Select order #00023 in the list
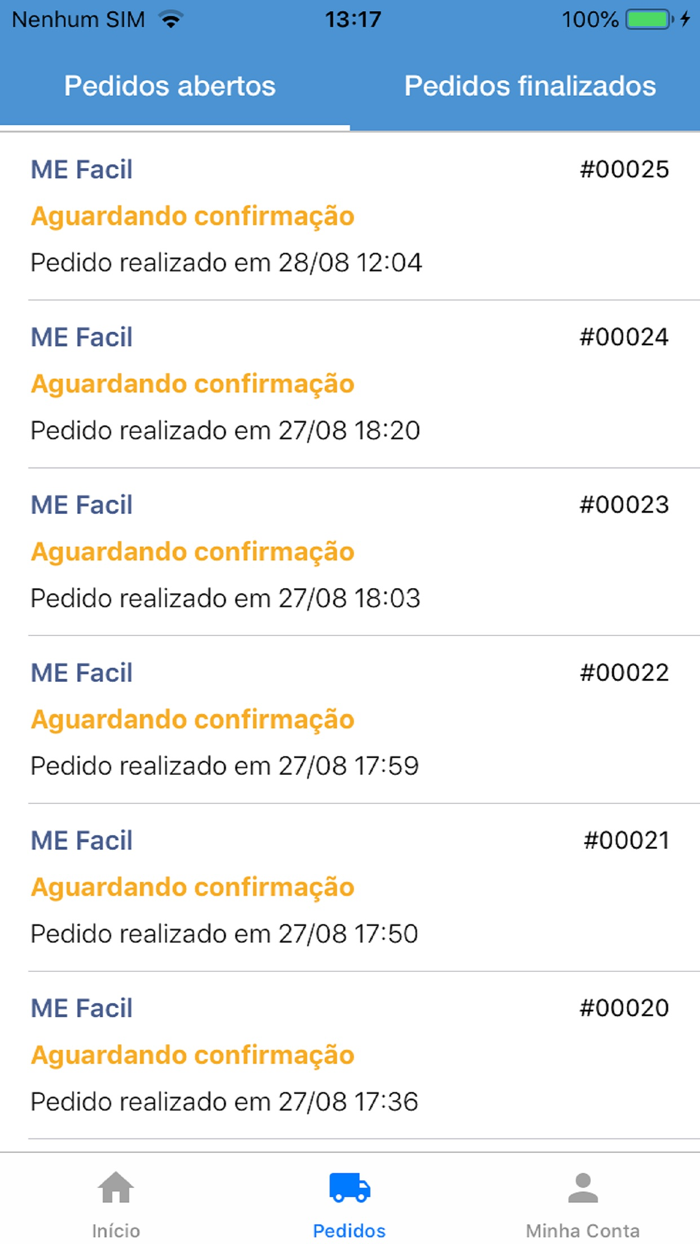The image size is (700, 1244). tap(350, 551)
